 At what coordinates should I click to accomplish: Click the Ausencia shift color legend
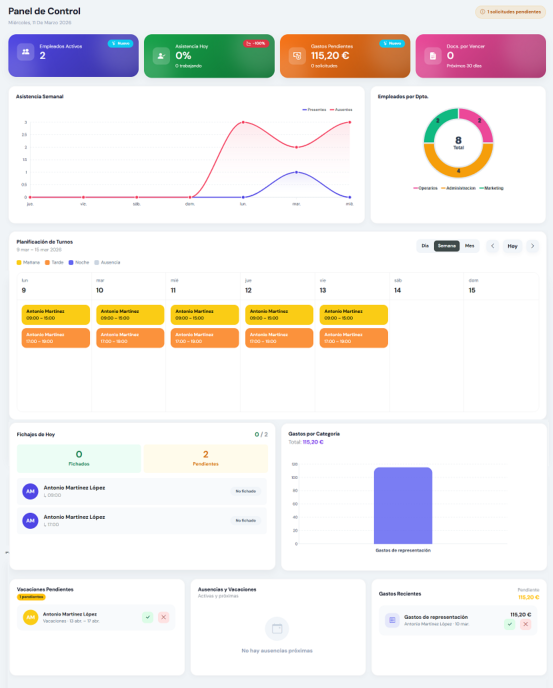[x=108, y=262]
